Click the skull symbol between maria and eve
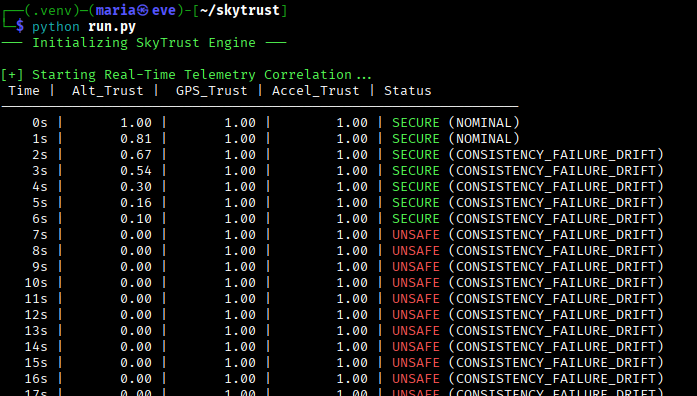Viewport: 697px width, 396px height. click(x=143, y=10)
